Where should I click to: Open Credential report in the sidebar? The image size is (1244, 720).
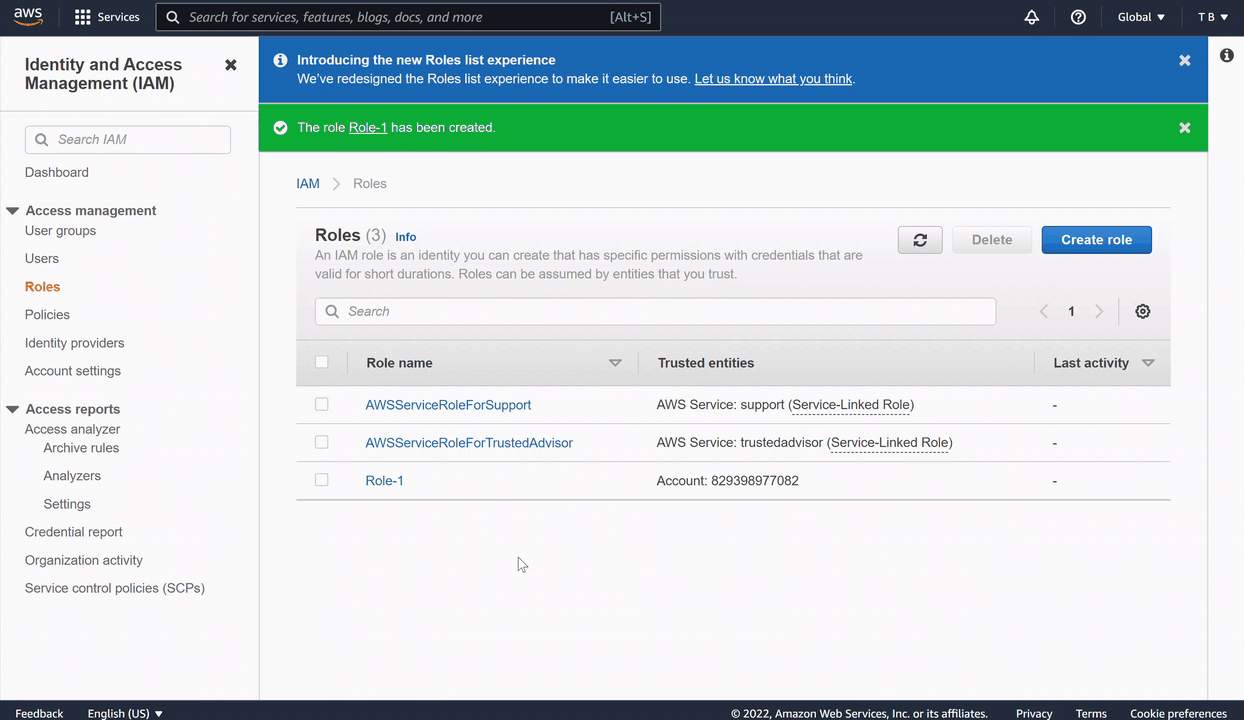point(74,532)
